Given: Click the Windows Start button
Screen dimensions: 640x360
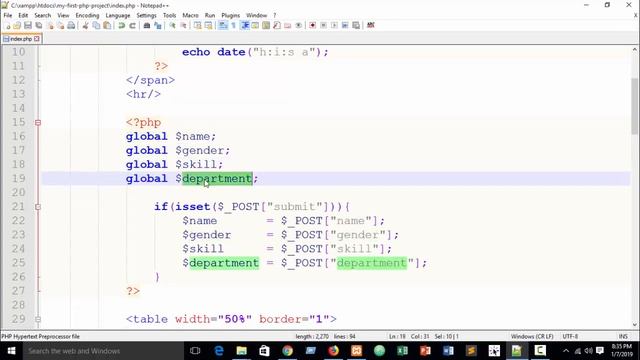Looking at the screenshot, I should (x=11, y=351).
